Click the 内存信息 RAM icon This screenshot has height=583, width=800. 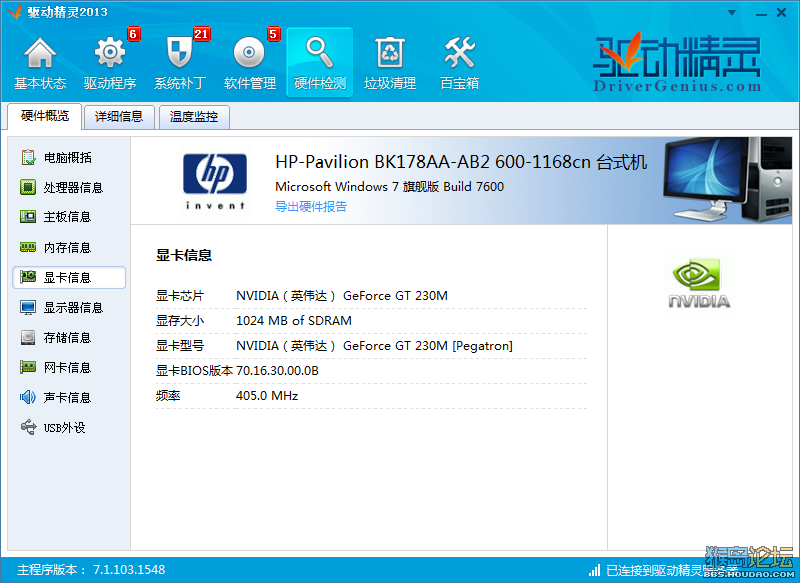(x=28, y=247)
